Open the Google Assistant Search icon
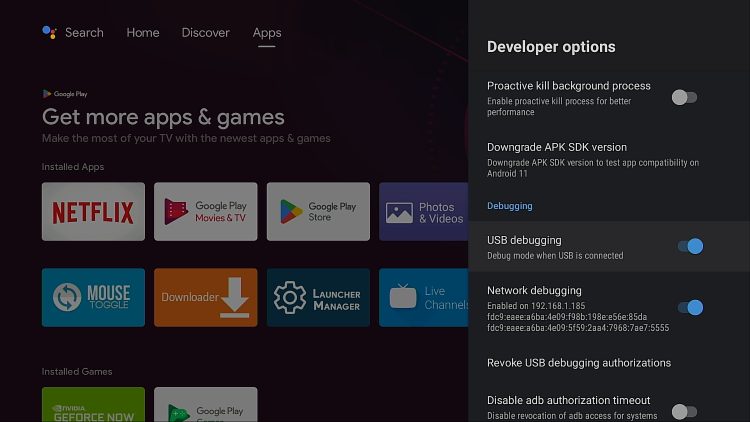 [49, 33]
